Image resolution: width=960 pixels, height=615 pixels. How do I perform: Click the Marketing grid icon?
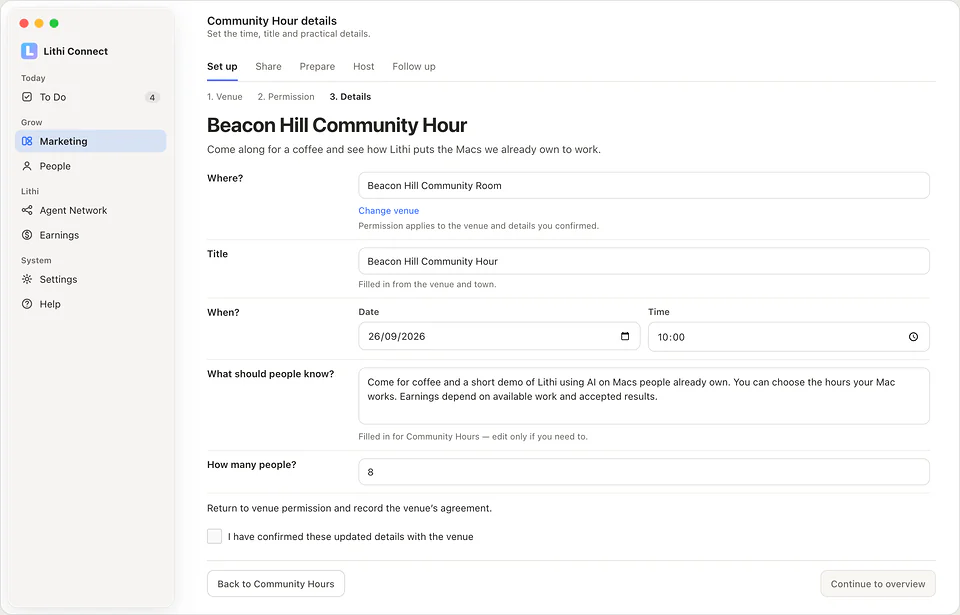pos(27,141)
